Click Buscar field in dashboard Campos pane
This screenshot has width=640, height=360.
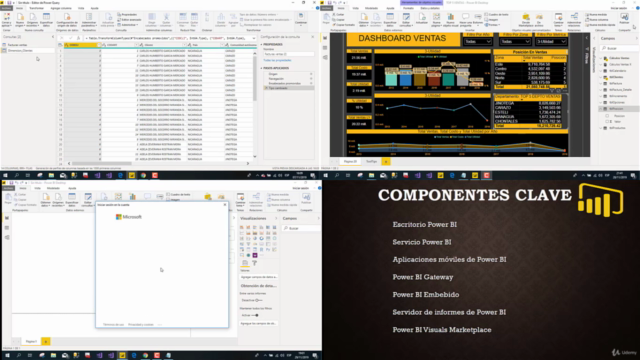(x=619, y=48)
